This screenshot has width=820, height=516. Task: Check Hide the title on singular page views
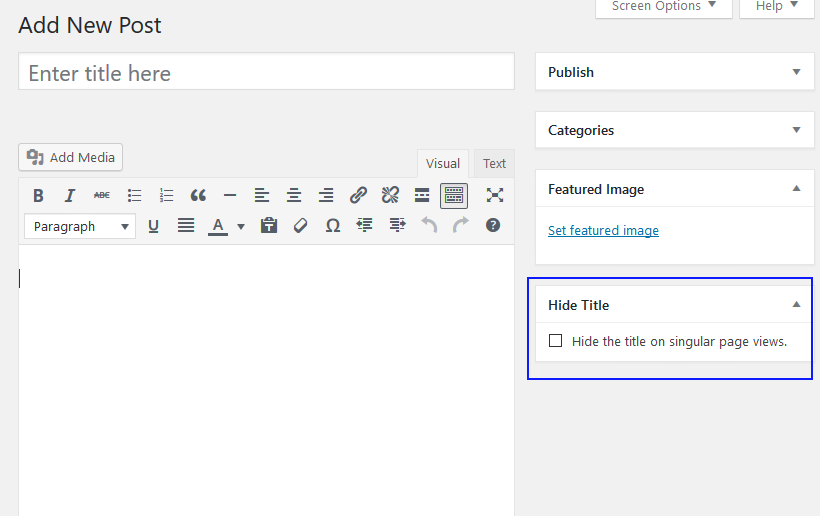click(x=555, y=341)
